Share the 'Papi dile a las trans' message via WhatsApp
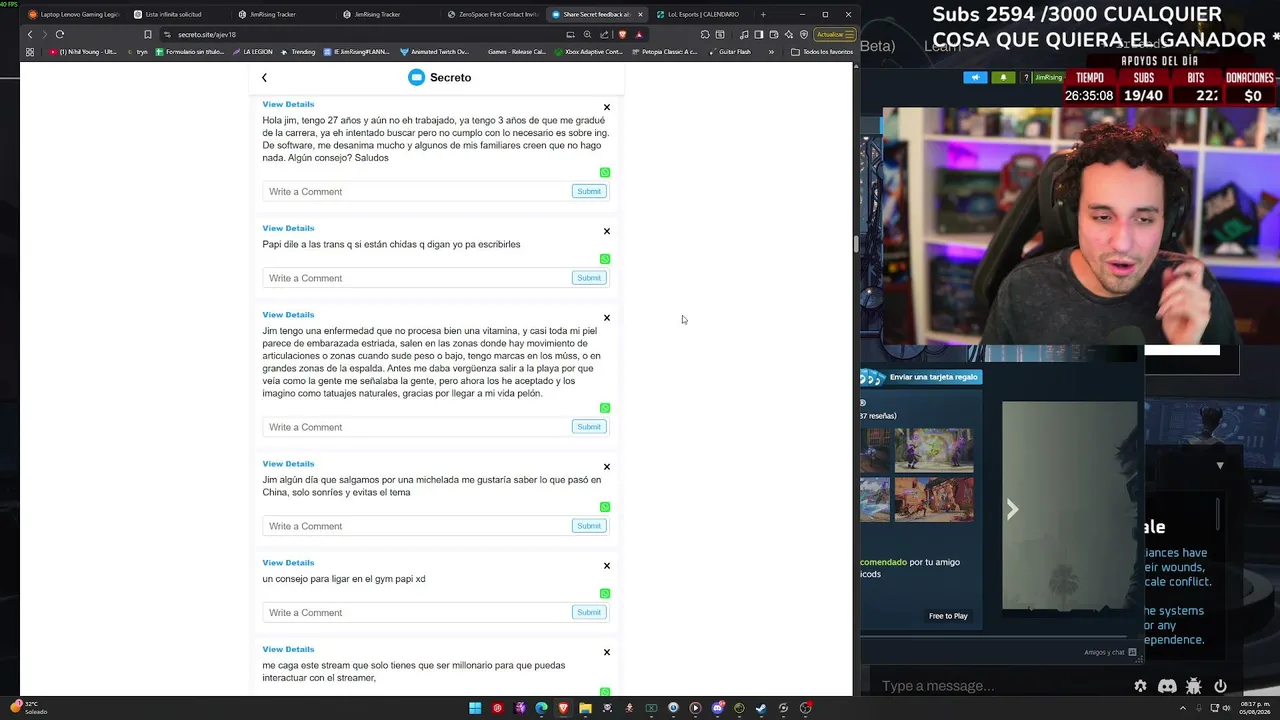1280x720 pixels. (x=605, y=259)
